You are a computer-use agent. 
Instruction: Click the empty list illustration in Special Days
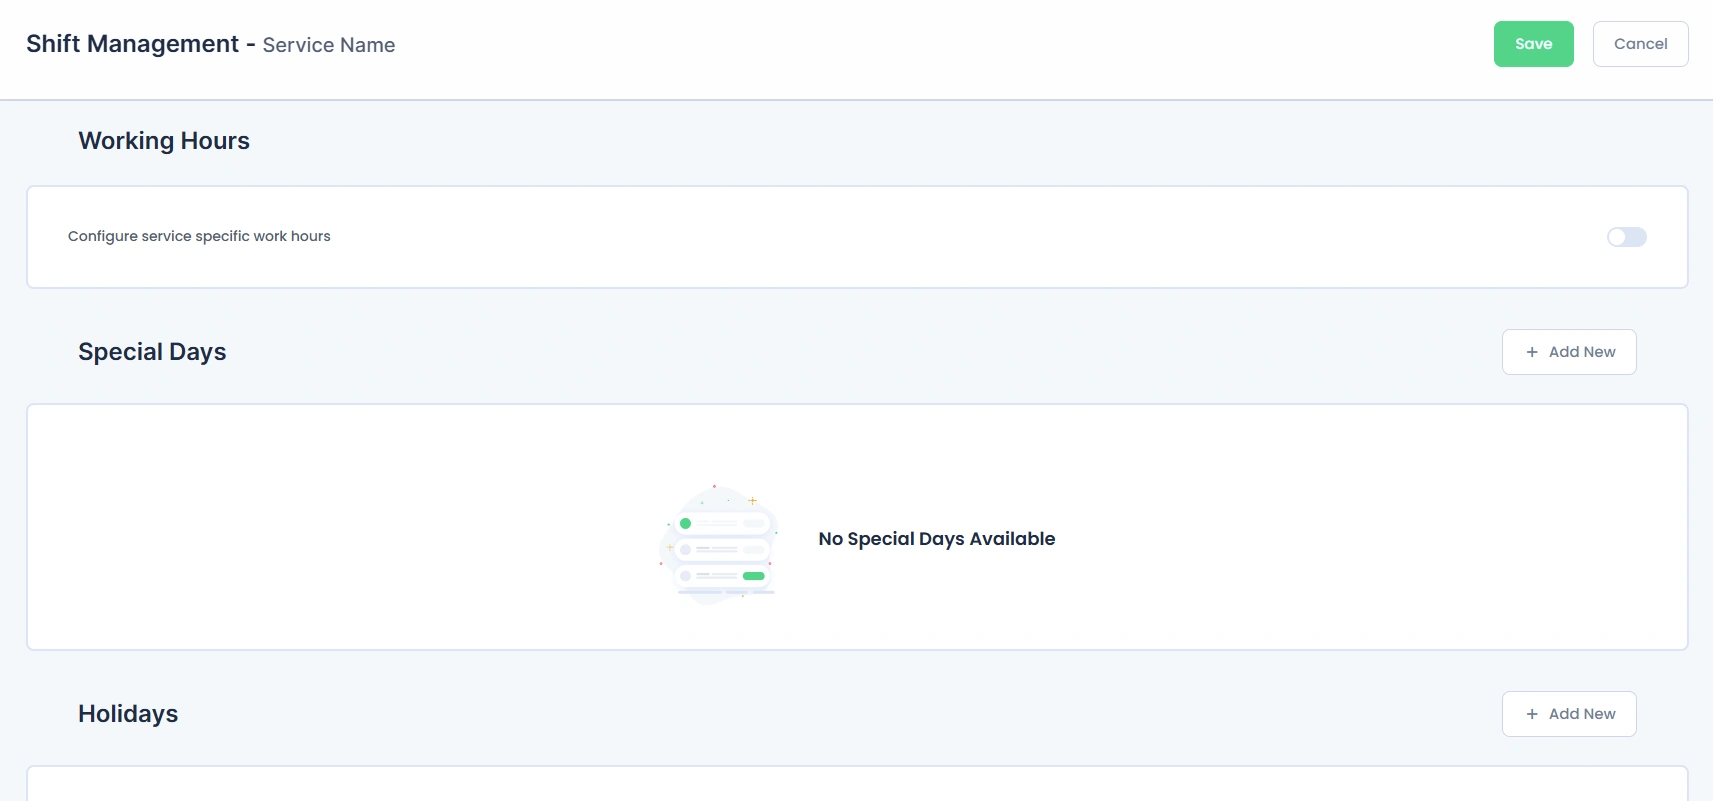point(718,544)
